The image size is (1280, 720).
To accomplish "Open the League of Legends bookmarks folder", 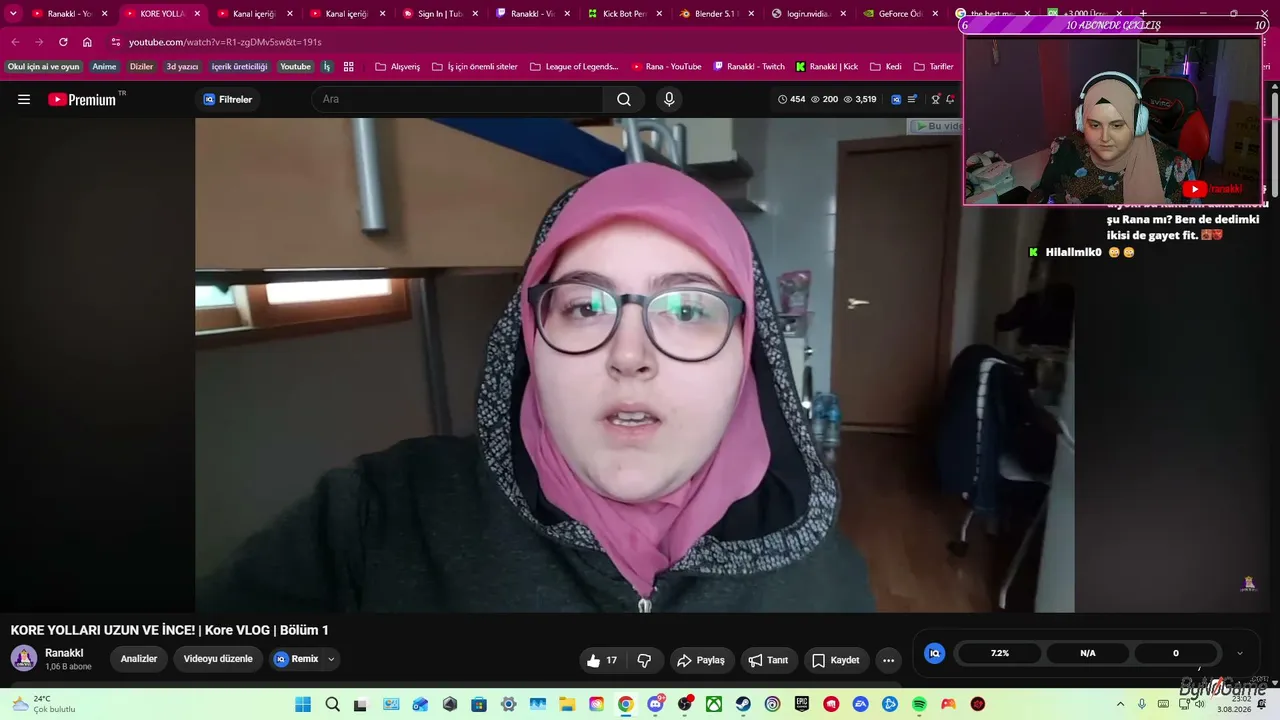I will (x=574, y=67).
